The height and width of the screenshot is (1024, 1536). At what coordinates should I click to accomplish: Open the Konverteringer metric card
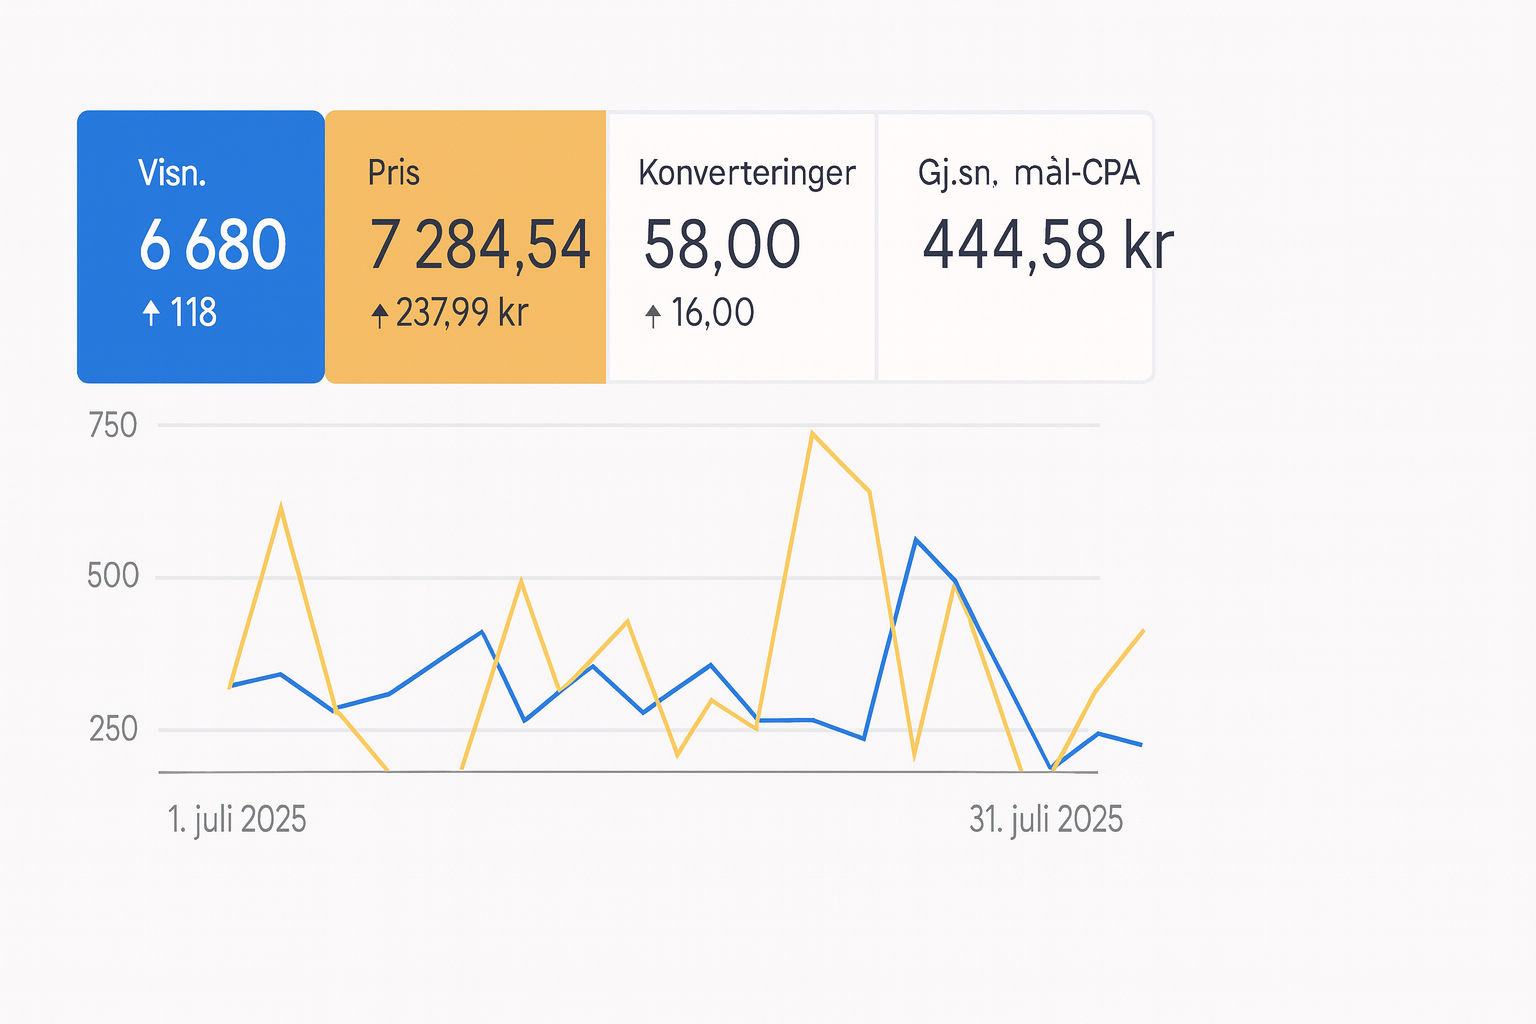[740, 245]
